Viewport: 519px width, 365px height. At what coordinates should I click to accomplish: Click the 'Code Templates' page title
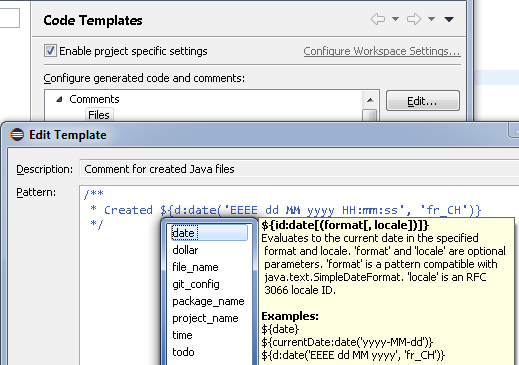93,20
